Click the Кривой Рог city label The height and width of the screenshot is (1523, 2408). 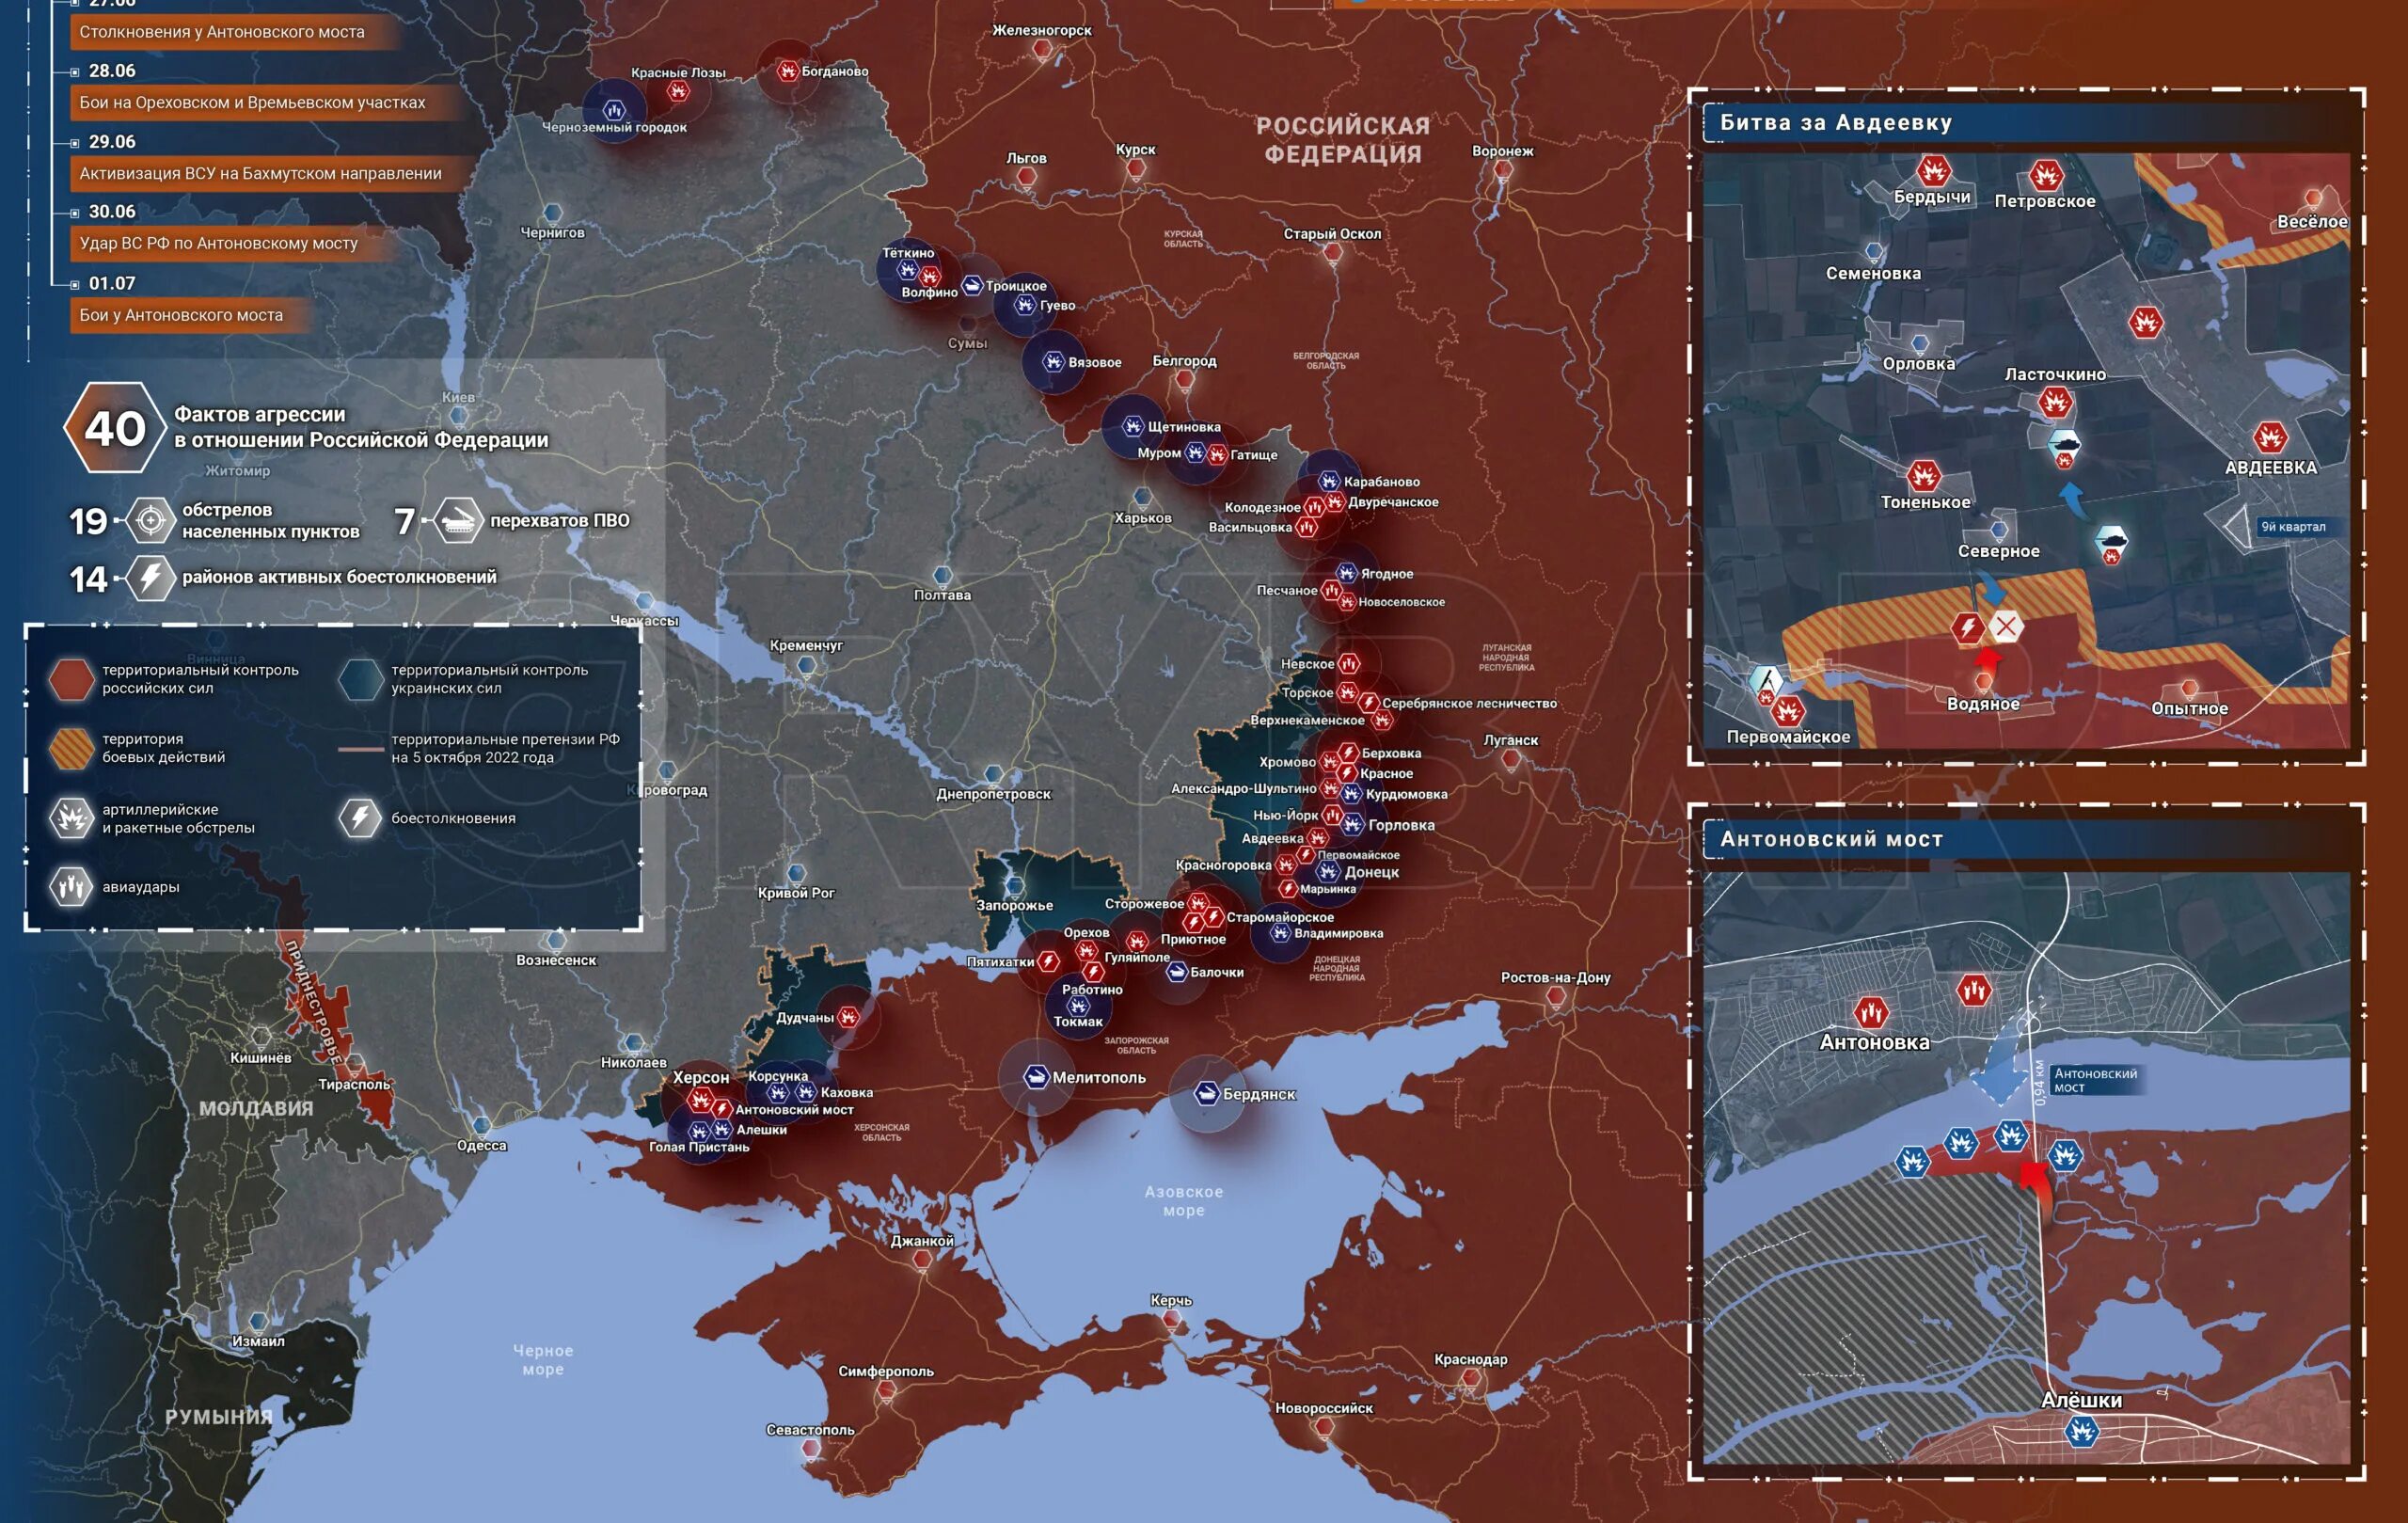tap(796, 893)
